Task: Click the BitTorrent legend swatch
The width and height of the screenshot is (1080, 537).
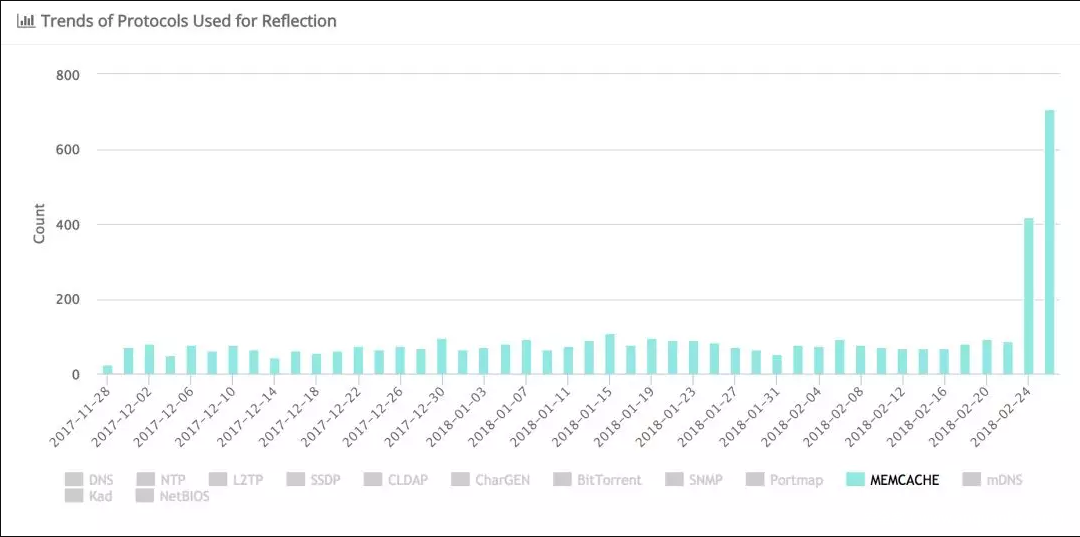Action: pos(562,480)
